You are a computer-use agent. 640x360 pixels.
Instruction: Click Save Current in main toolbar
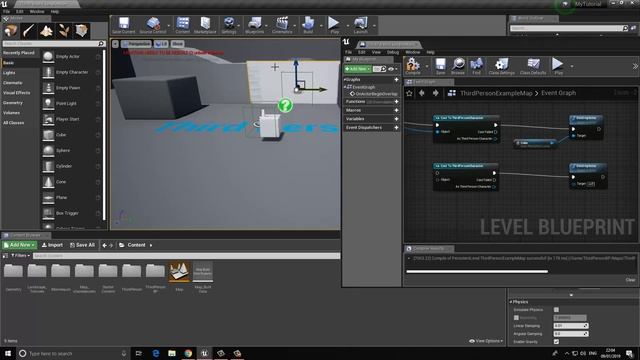coord(124,25)
